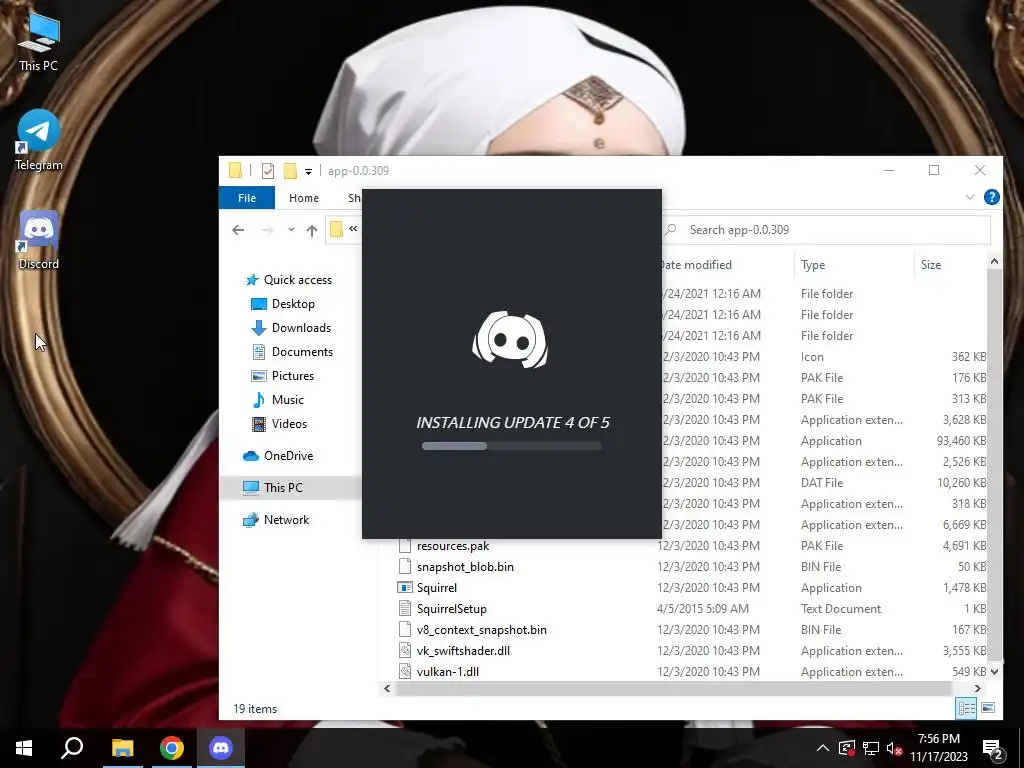This screenshot has width=1024, height=768.
Task: Switch to Discord in the taskbar
Action: [x=221, y=748]
